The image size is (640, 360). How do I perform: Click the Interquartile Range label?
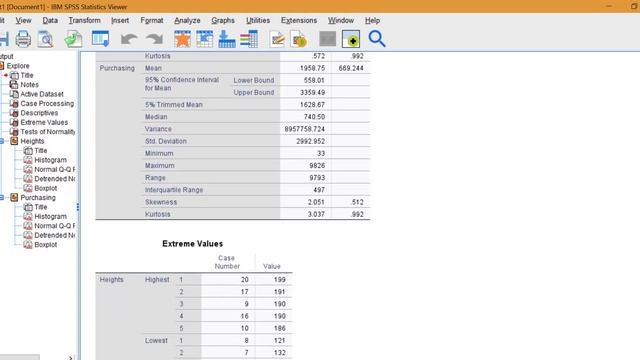pos(174,190)
